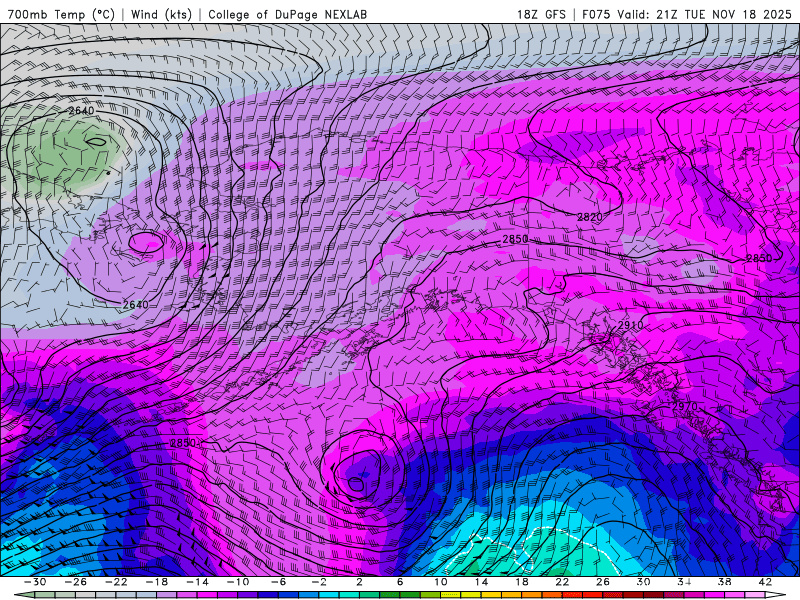
Task: Click the 2970 contour label
Action: click(685, 407)
